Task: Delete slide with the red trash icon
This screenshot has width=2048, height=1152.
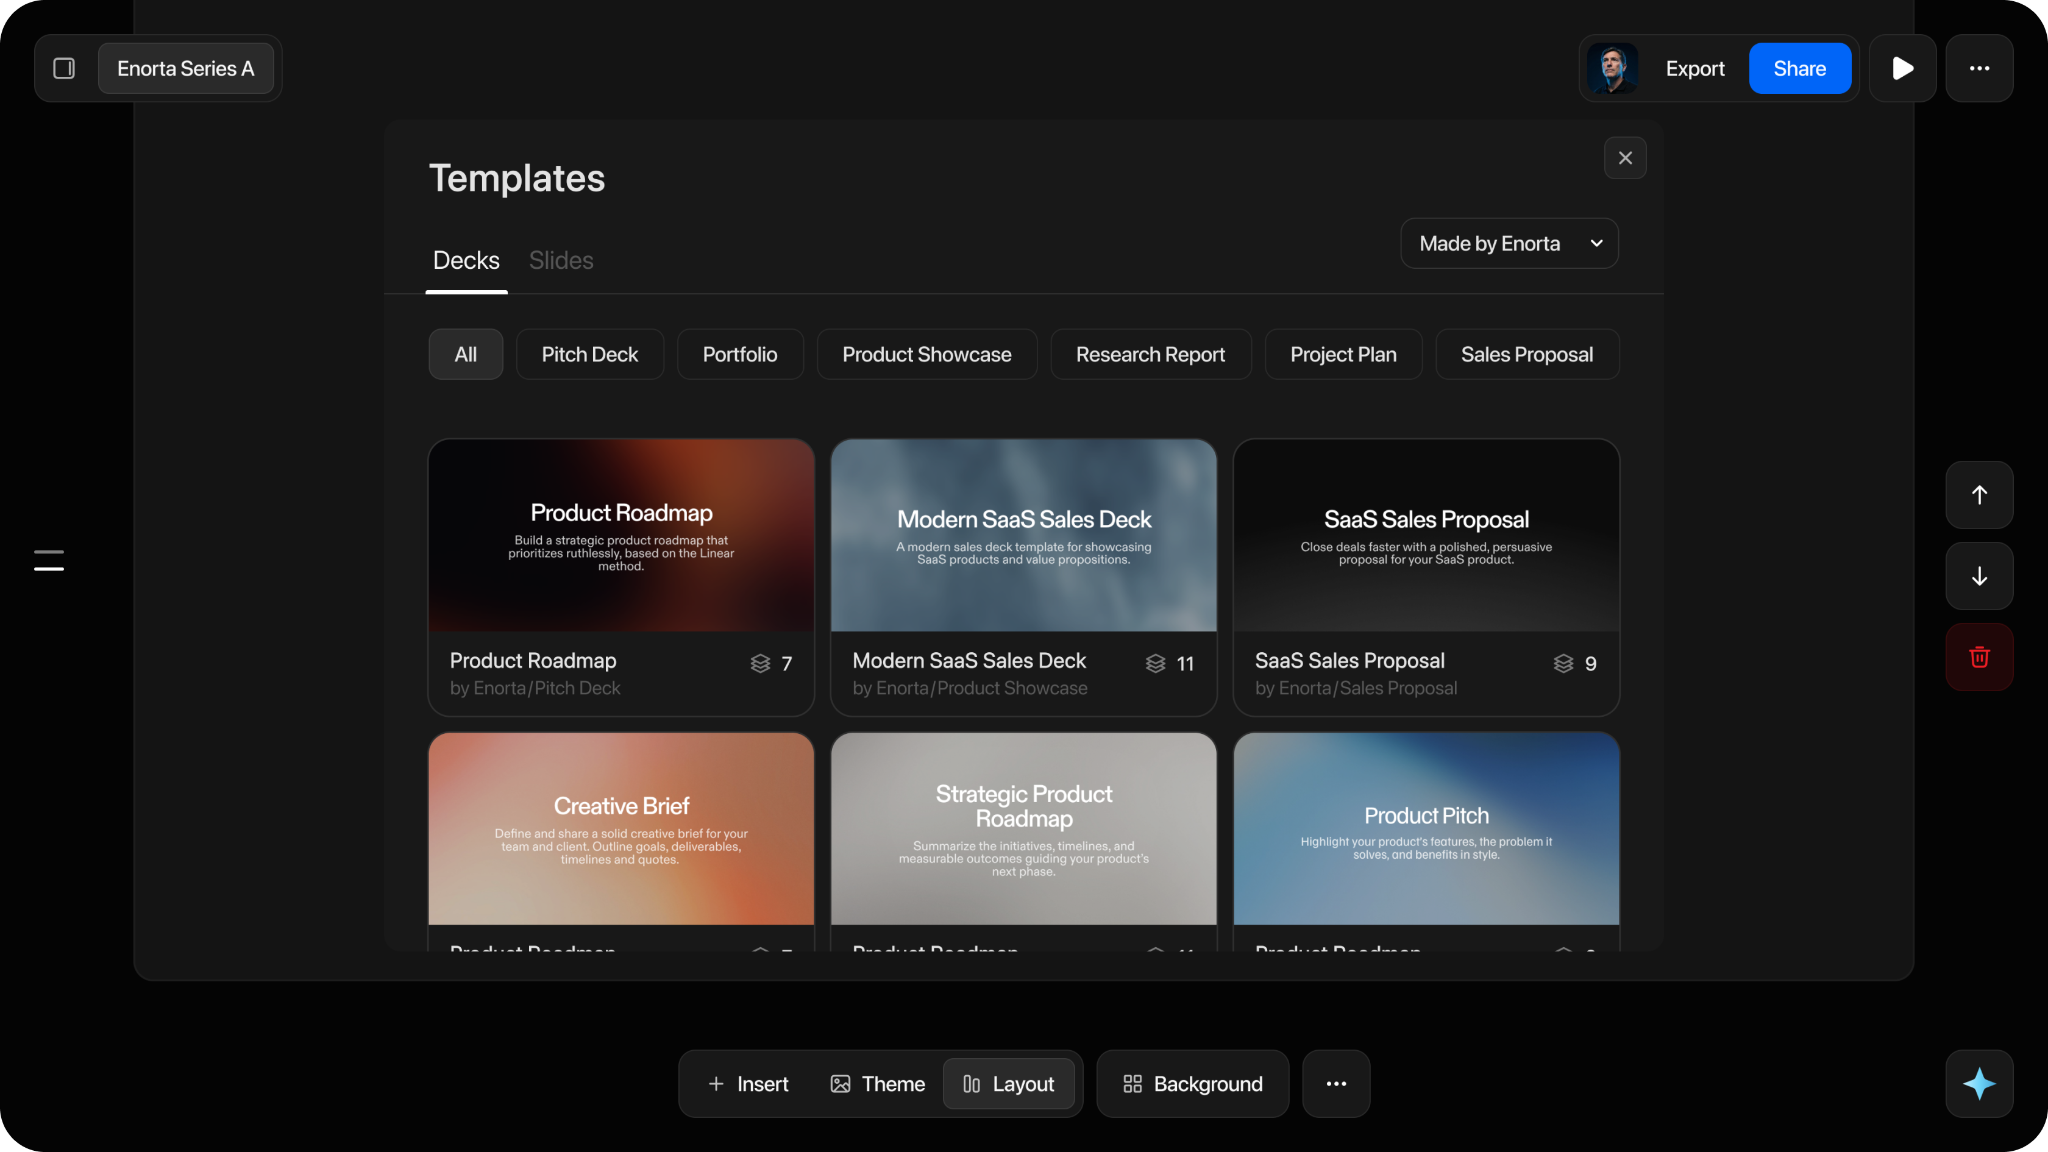Action: (x=1979, y=657)
